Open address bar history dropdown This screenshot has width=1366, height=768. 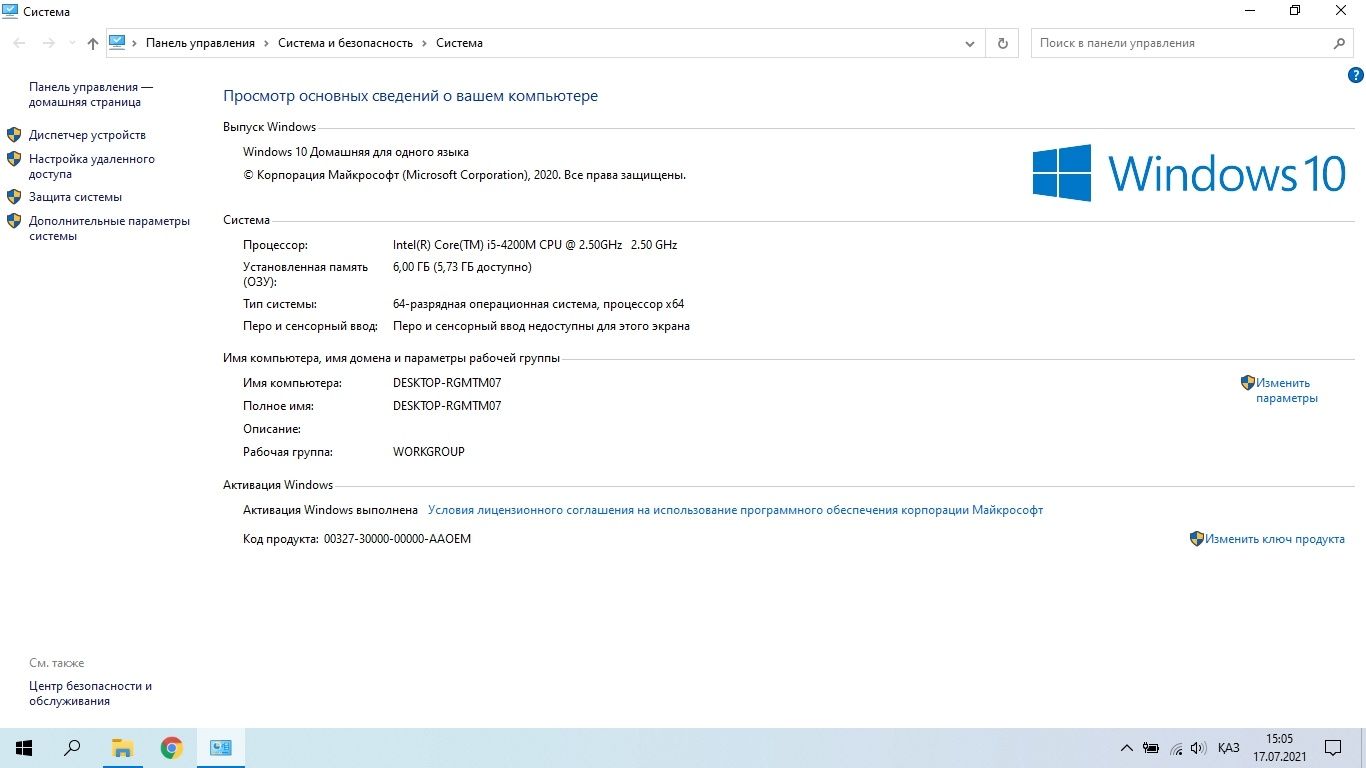pos(970,43)
